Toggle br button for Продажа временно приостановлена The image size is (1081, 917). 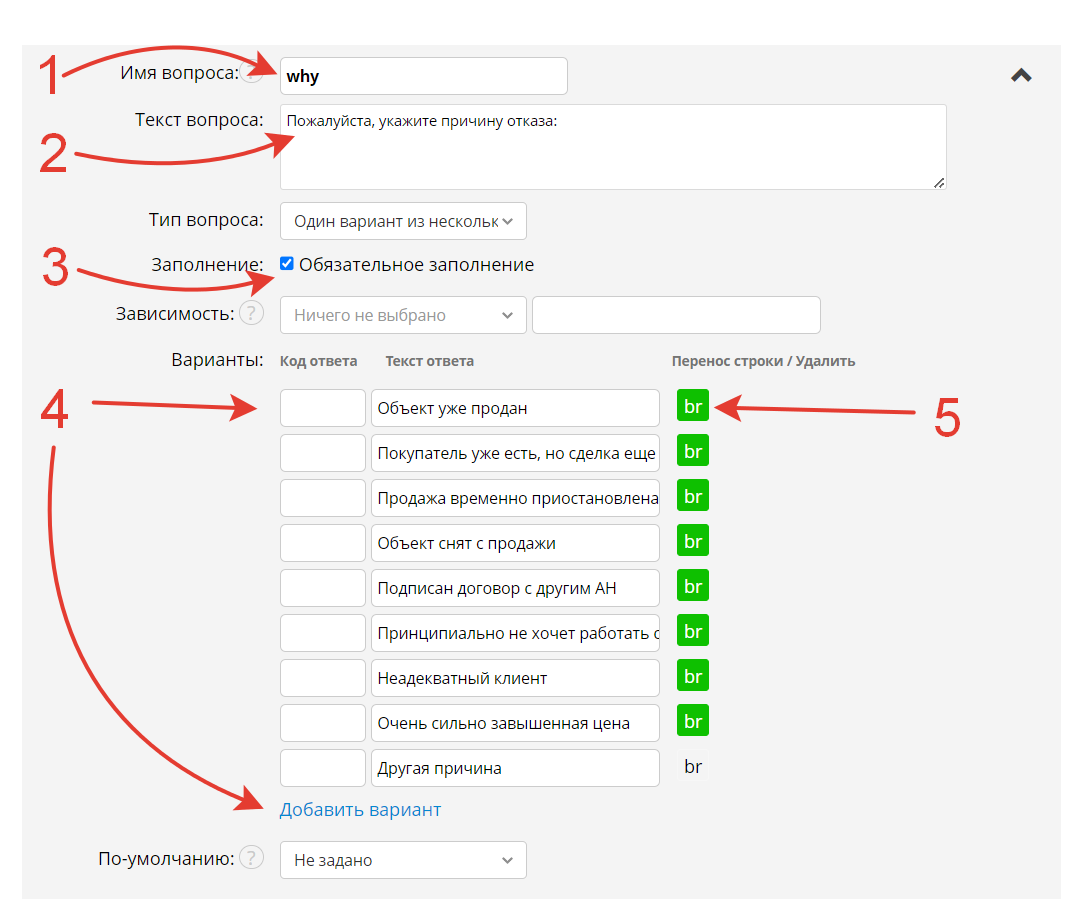692,497
